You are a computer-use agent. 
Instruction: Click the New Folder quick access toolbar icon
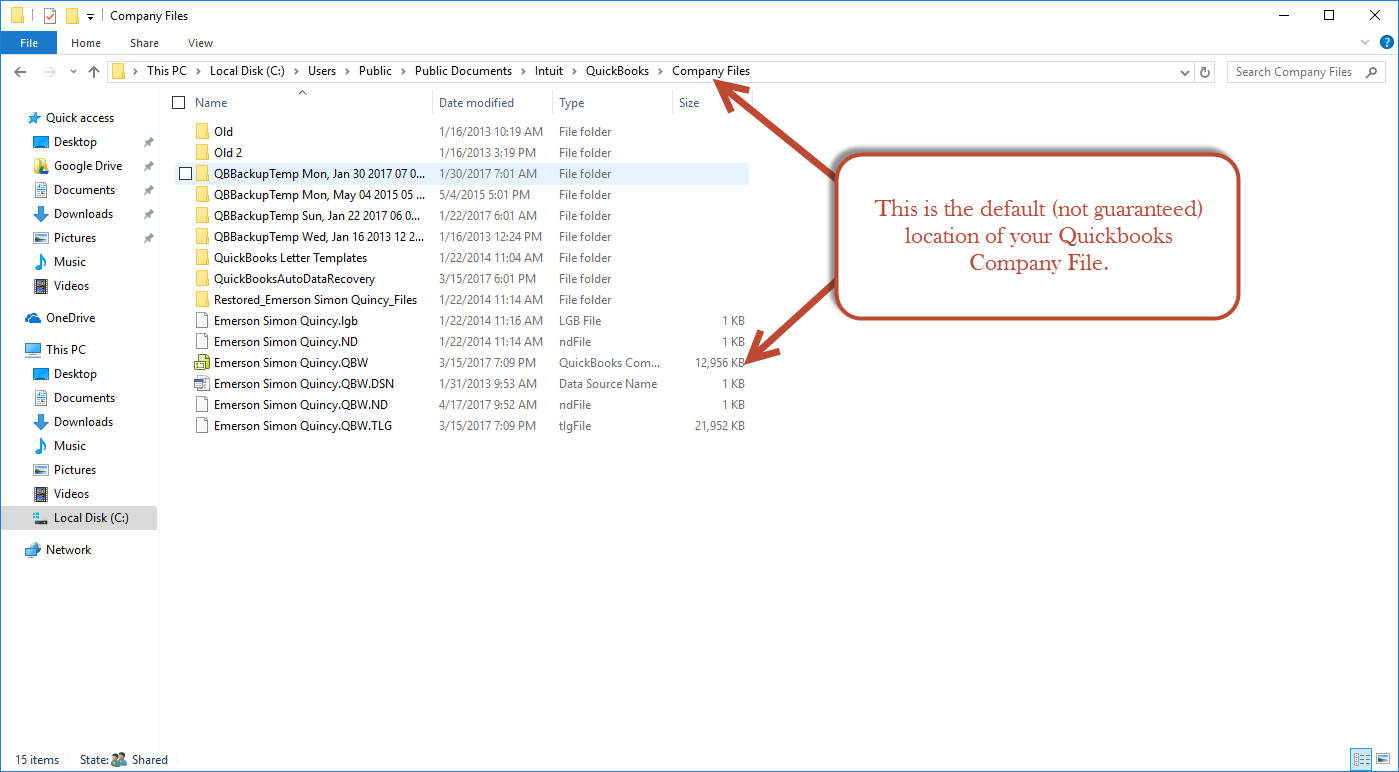pos(72,15)
